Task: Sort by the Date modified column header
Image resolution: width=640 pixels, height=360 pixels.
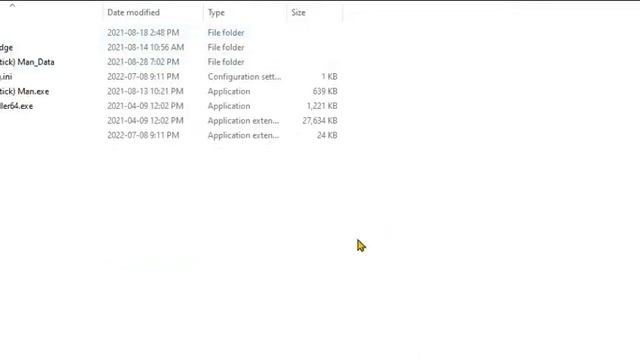Action: click(133, 13)
